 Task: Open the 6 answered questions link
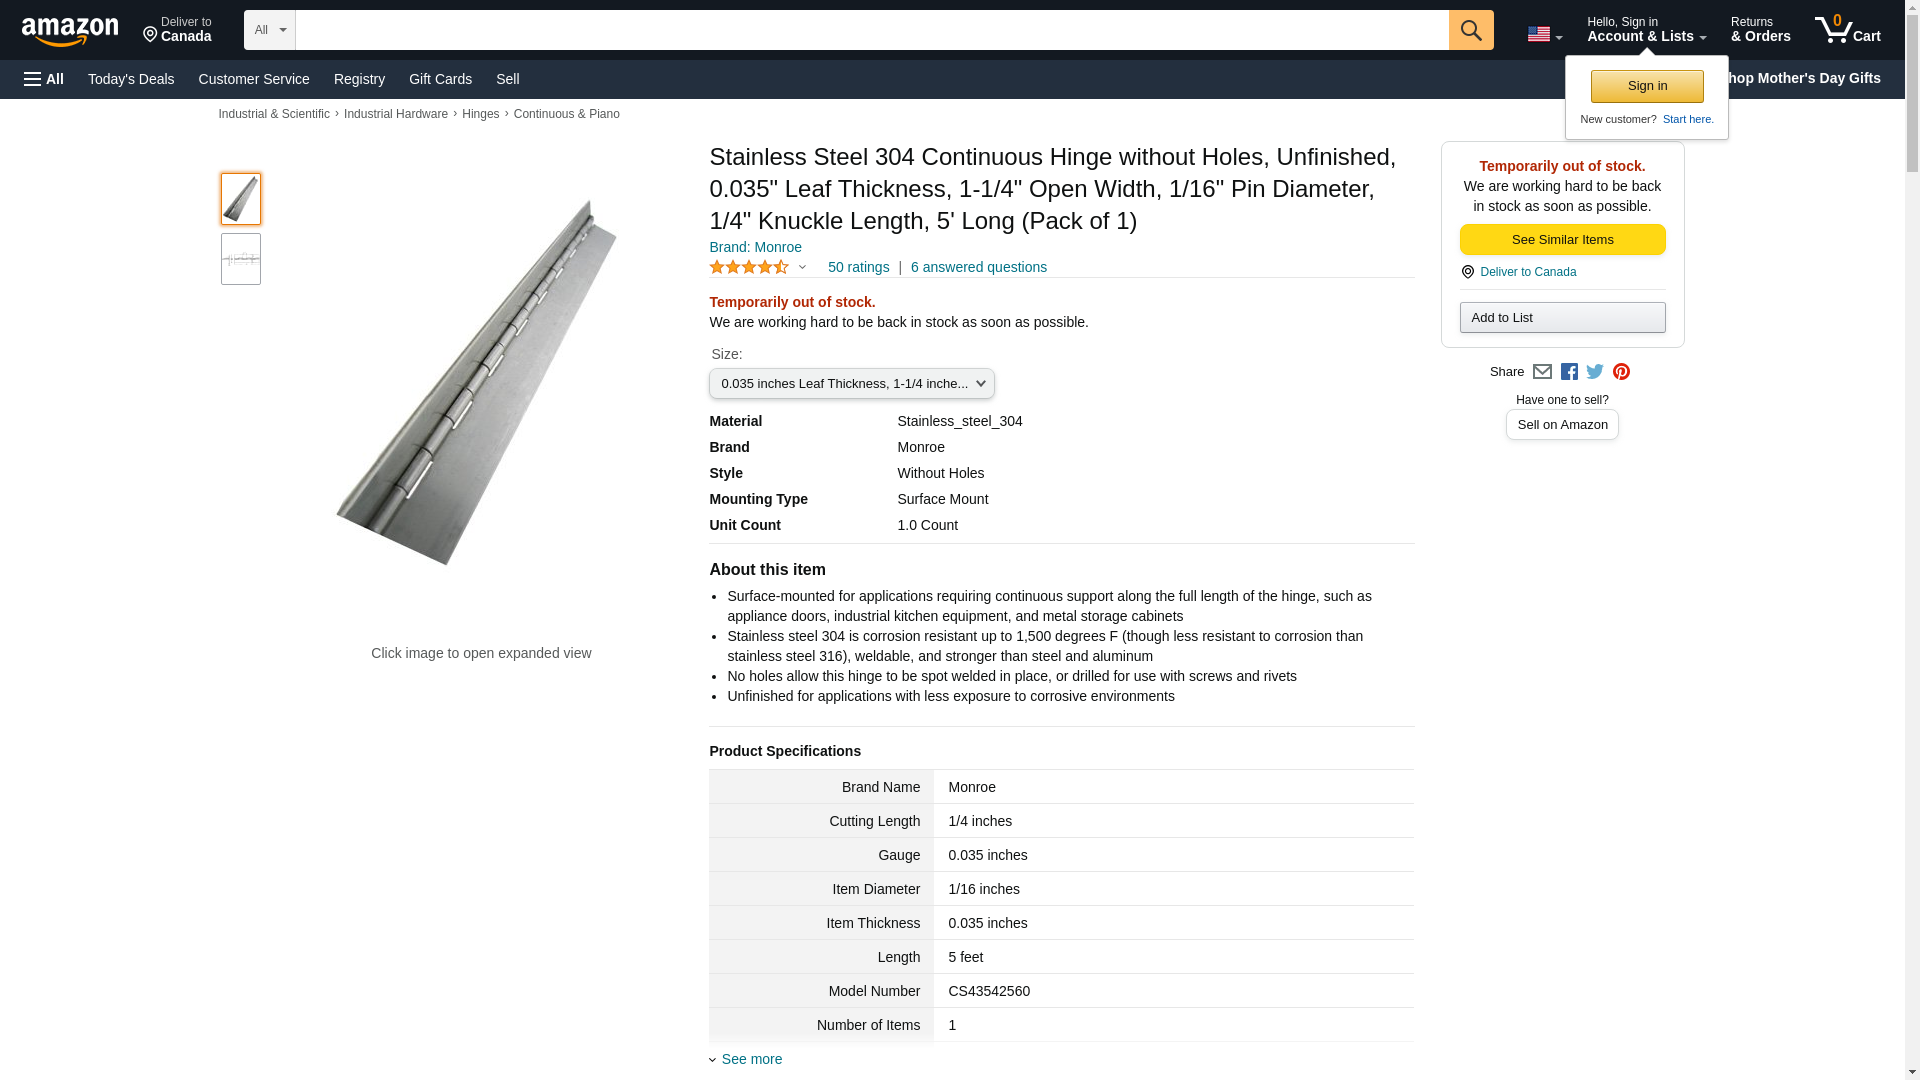click(978, 268)
